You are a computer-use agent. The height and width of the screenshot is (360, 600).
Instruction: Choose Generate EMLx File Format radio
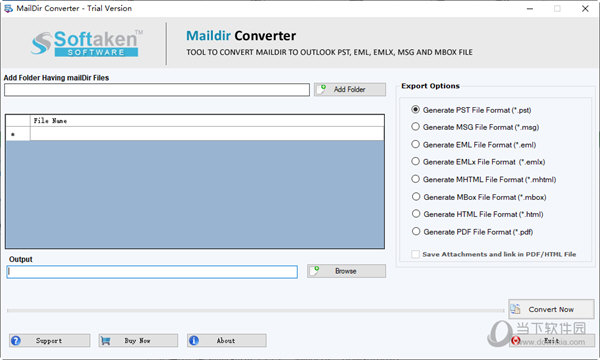(416, 161)
